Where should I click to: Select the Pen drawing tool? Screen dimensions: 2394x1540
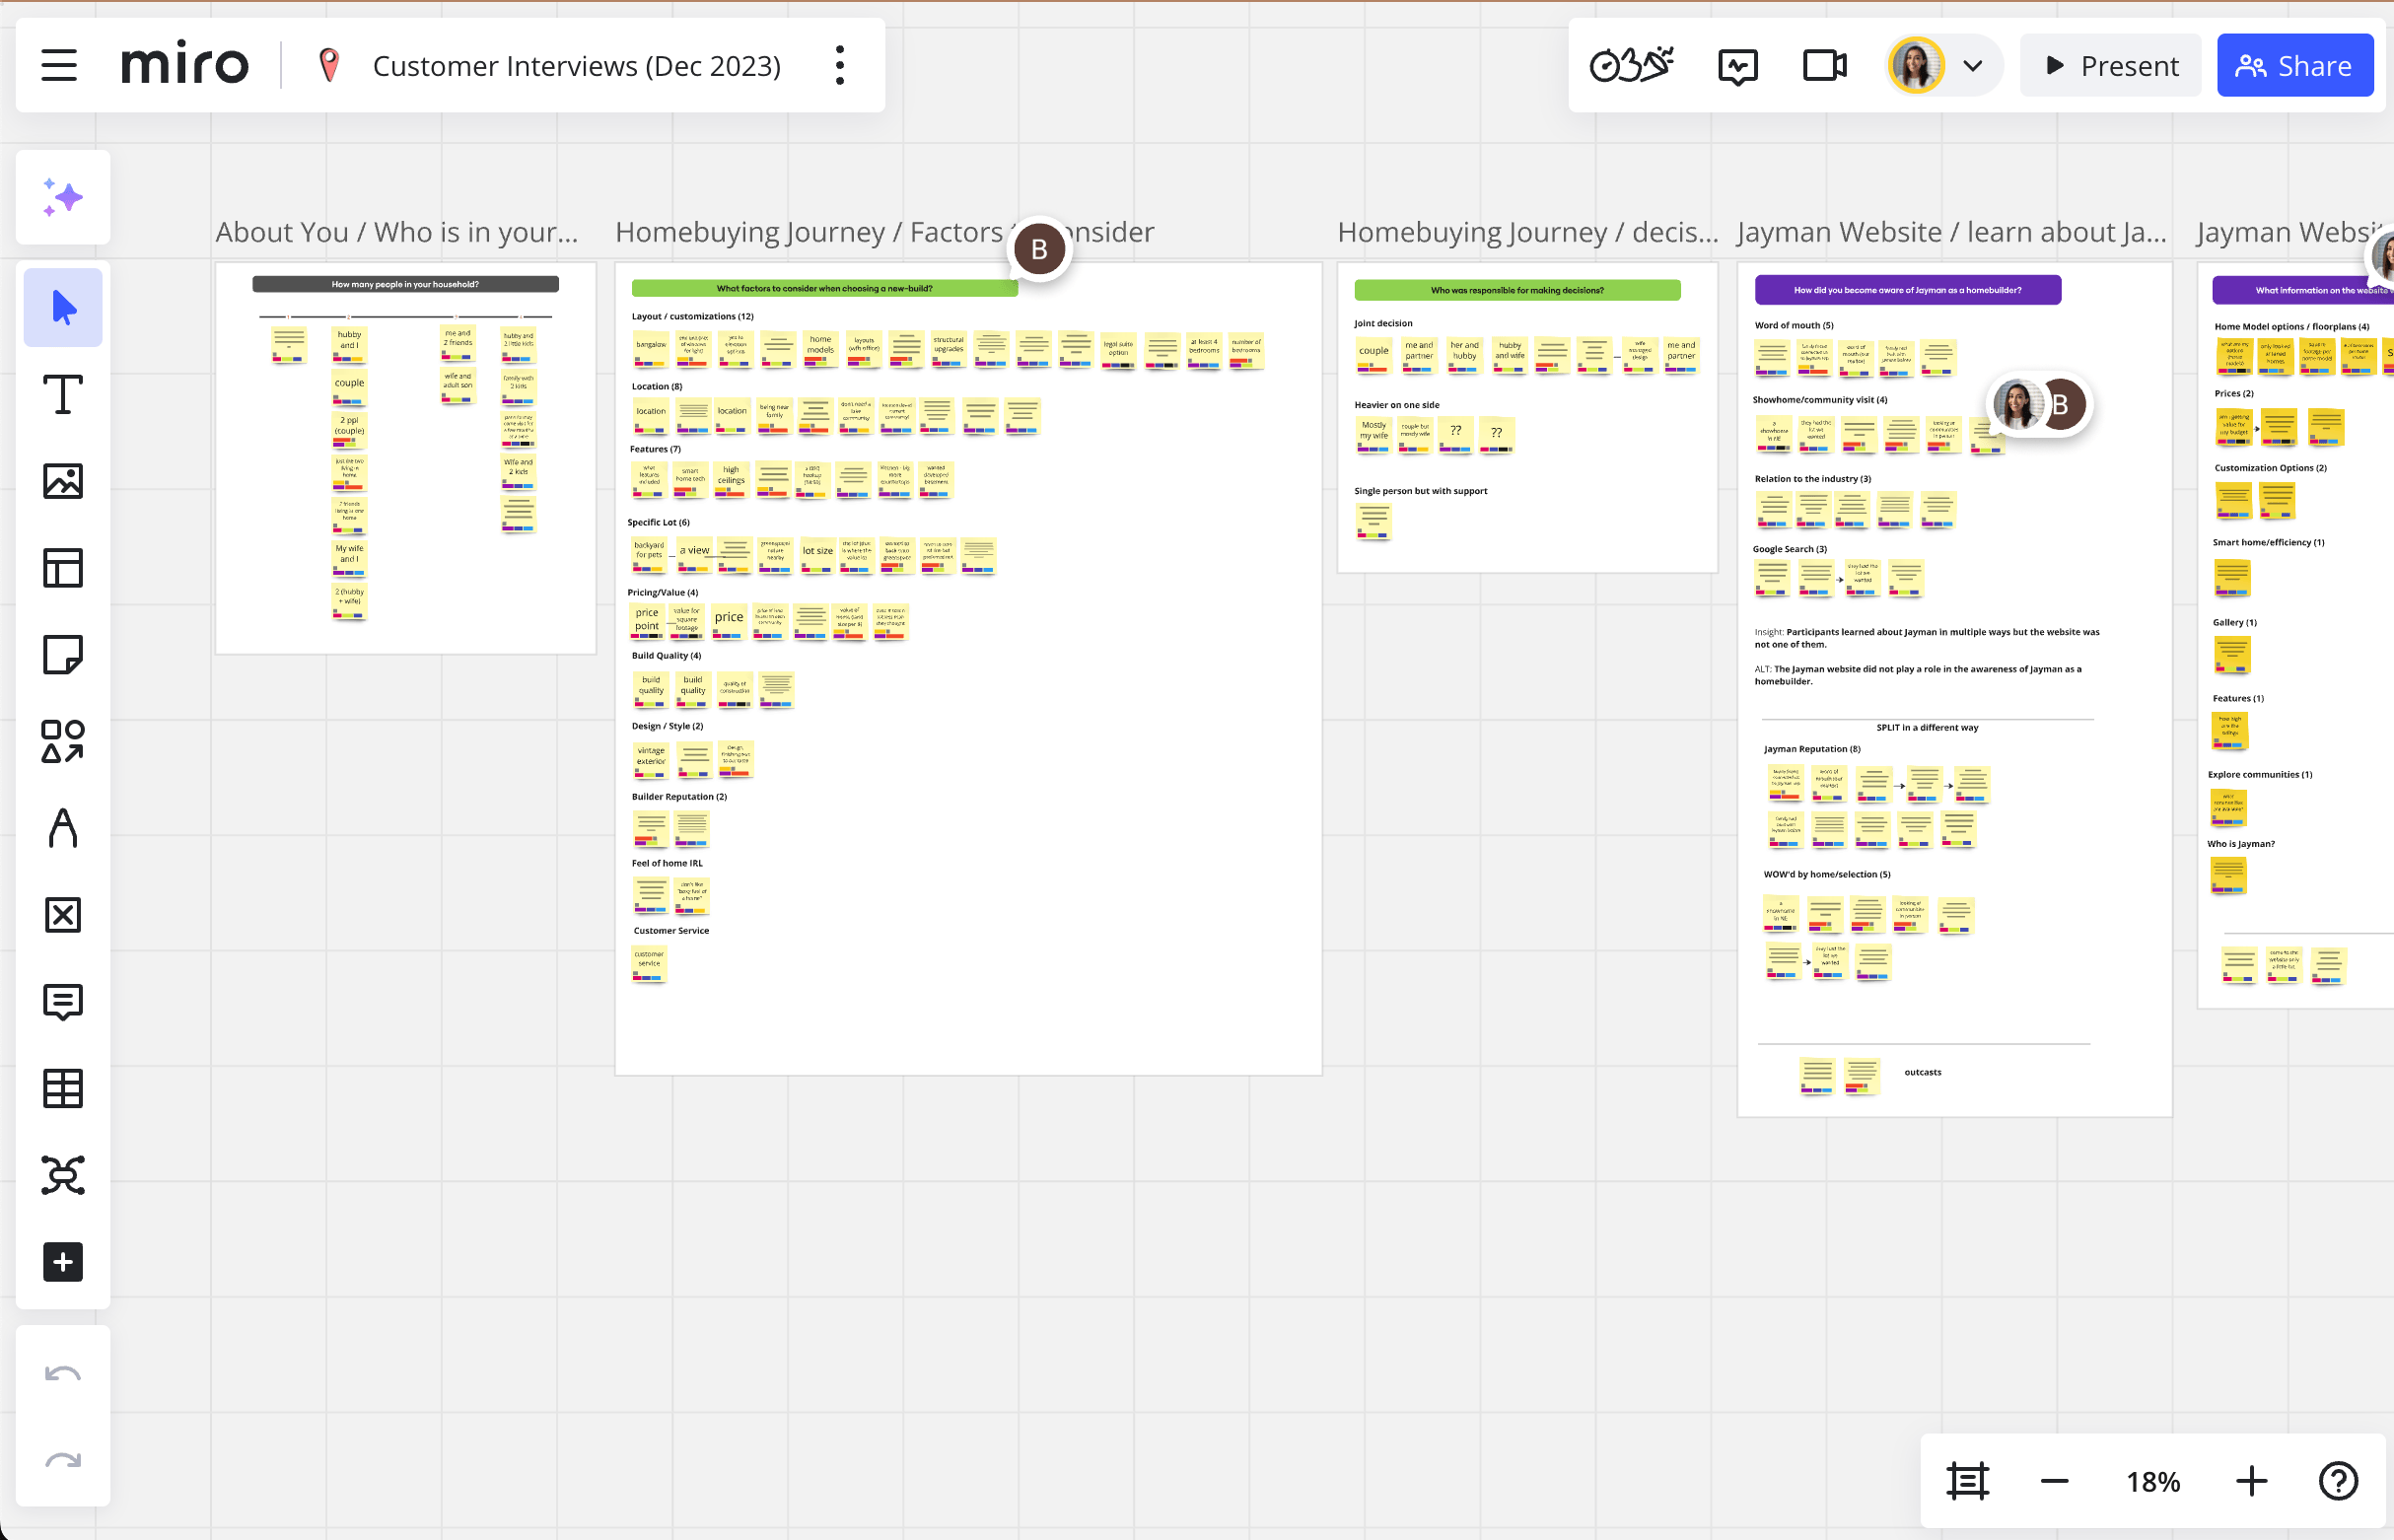point(63,828)
